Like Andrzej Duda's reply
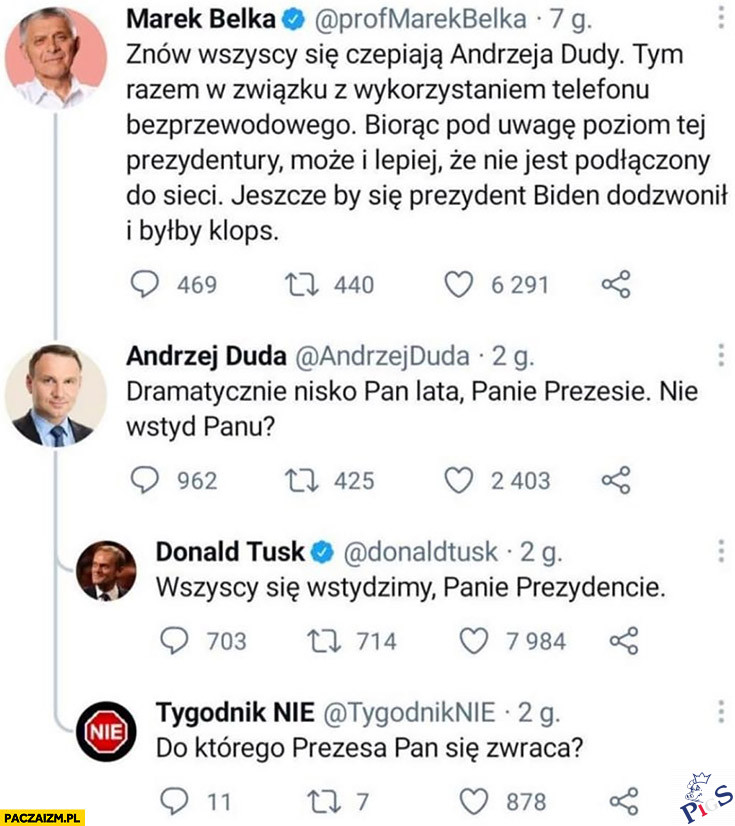 pos(459,481)
